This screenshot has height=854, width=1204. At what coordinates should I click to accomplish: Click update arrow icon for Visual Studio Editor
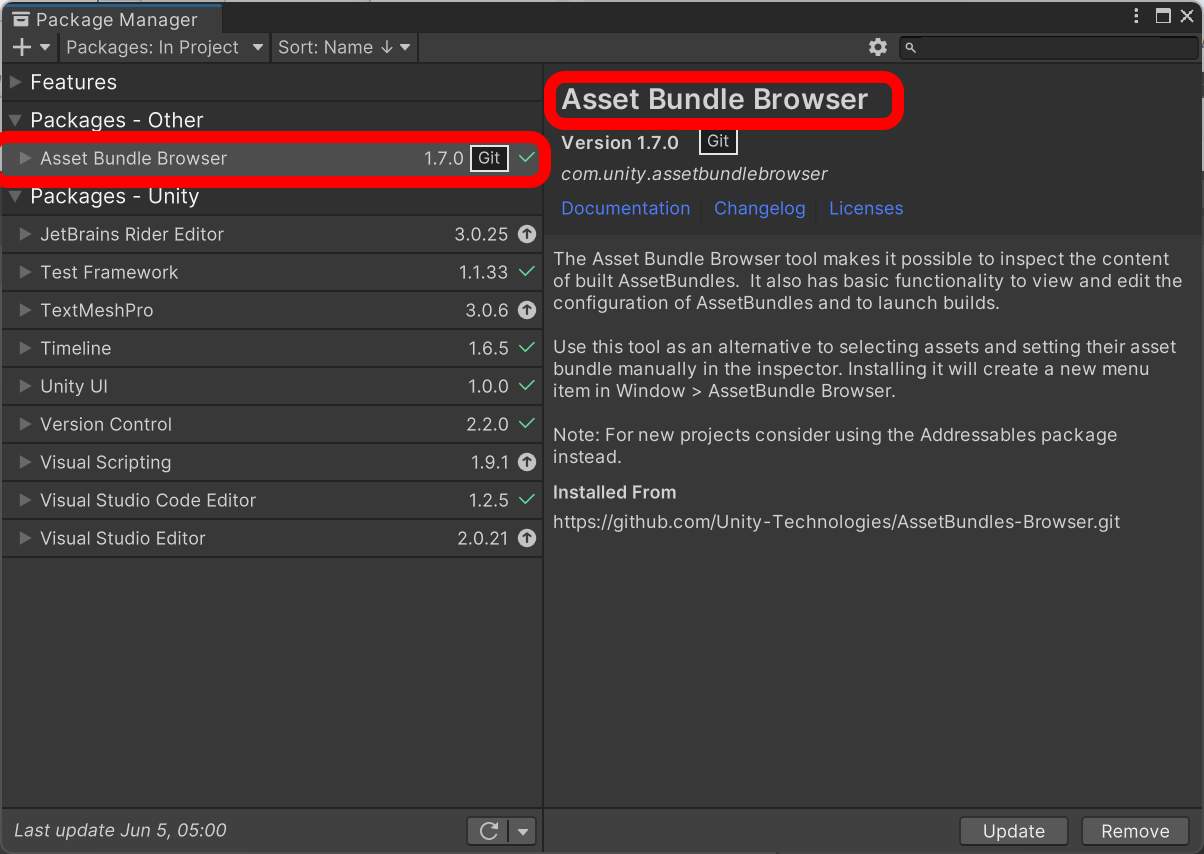527,538
